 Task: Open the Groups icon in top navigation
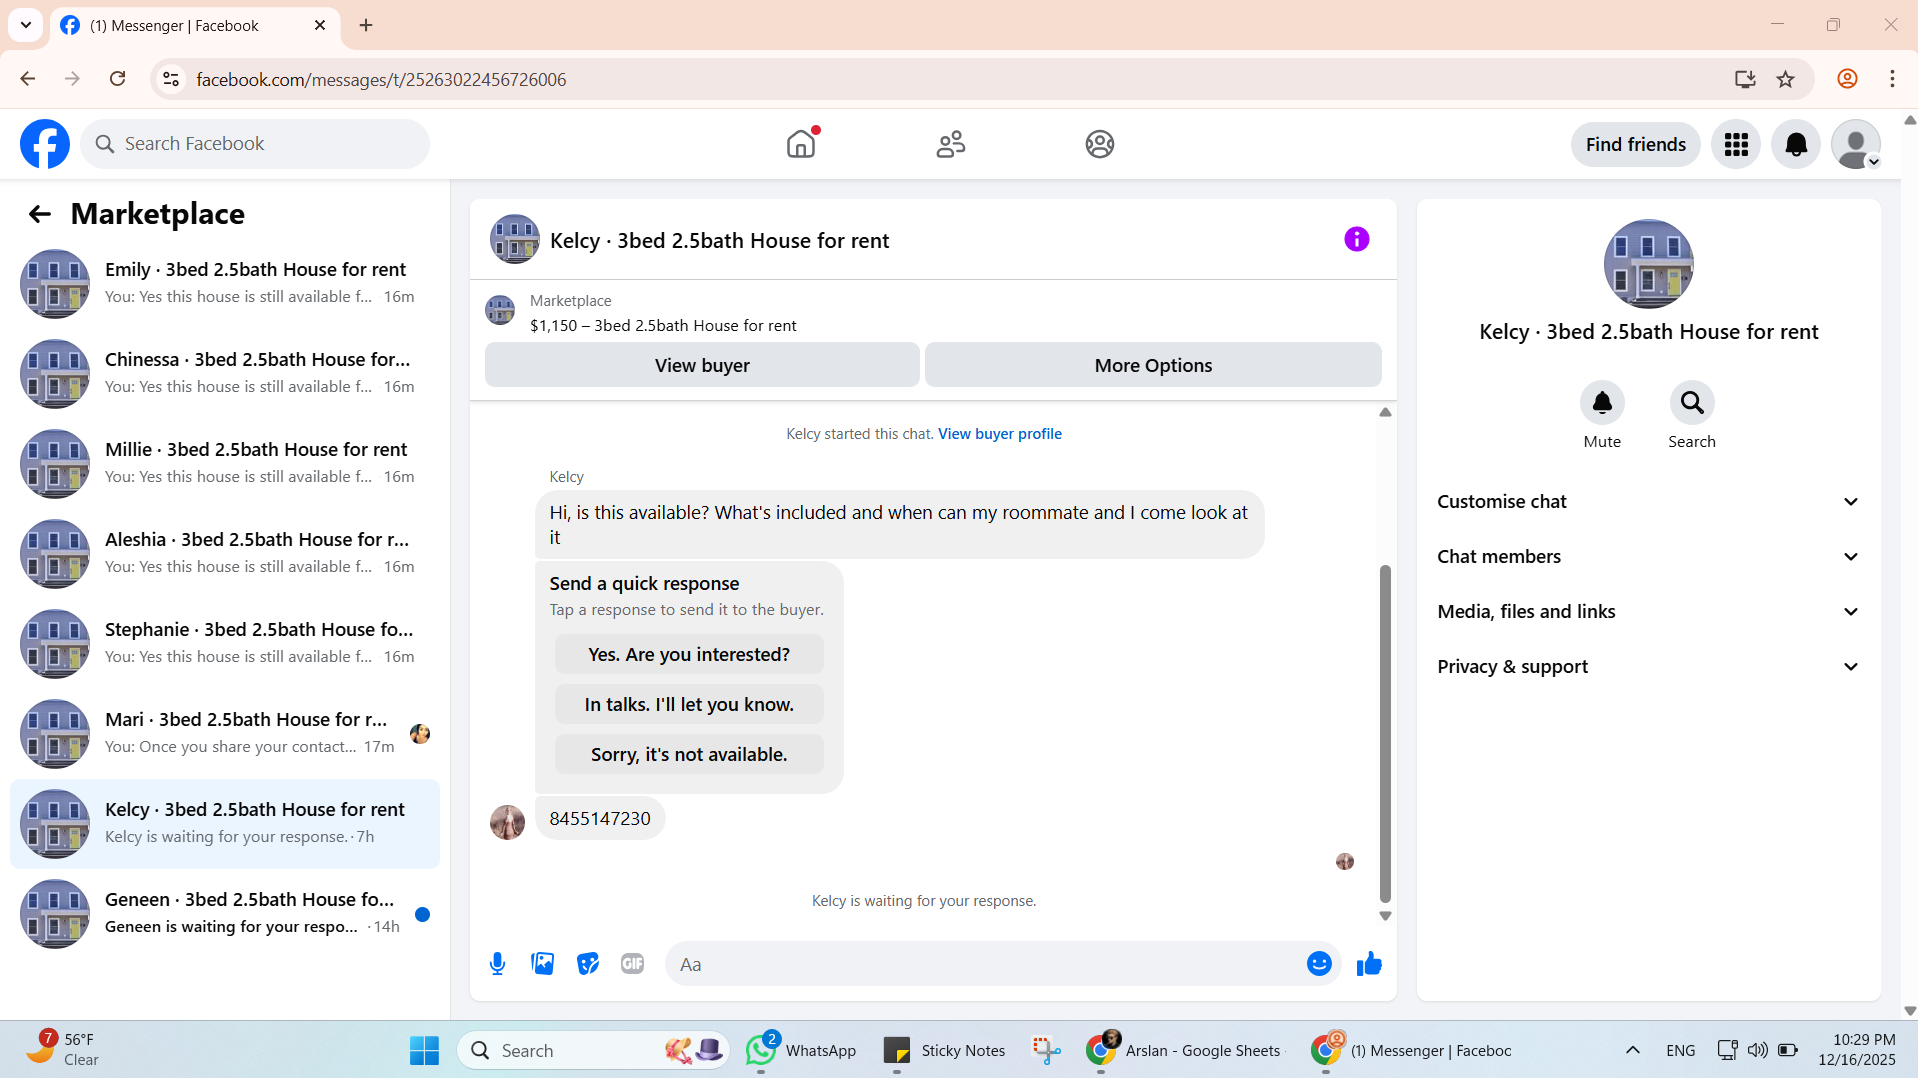click(1100, 144)
